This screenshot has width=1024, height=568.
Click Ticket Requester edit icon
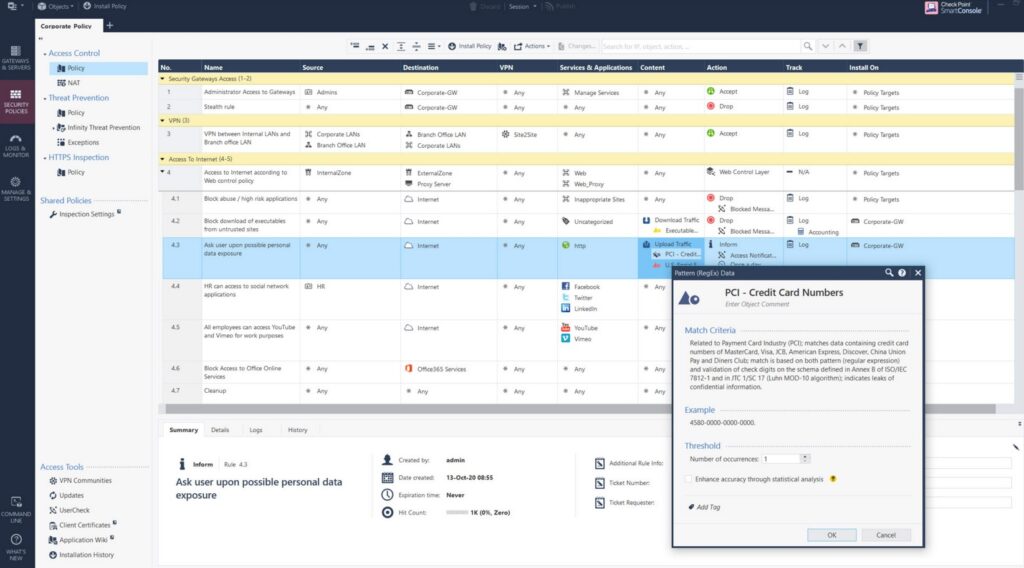pos(600,503)
